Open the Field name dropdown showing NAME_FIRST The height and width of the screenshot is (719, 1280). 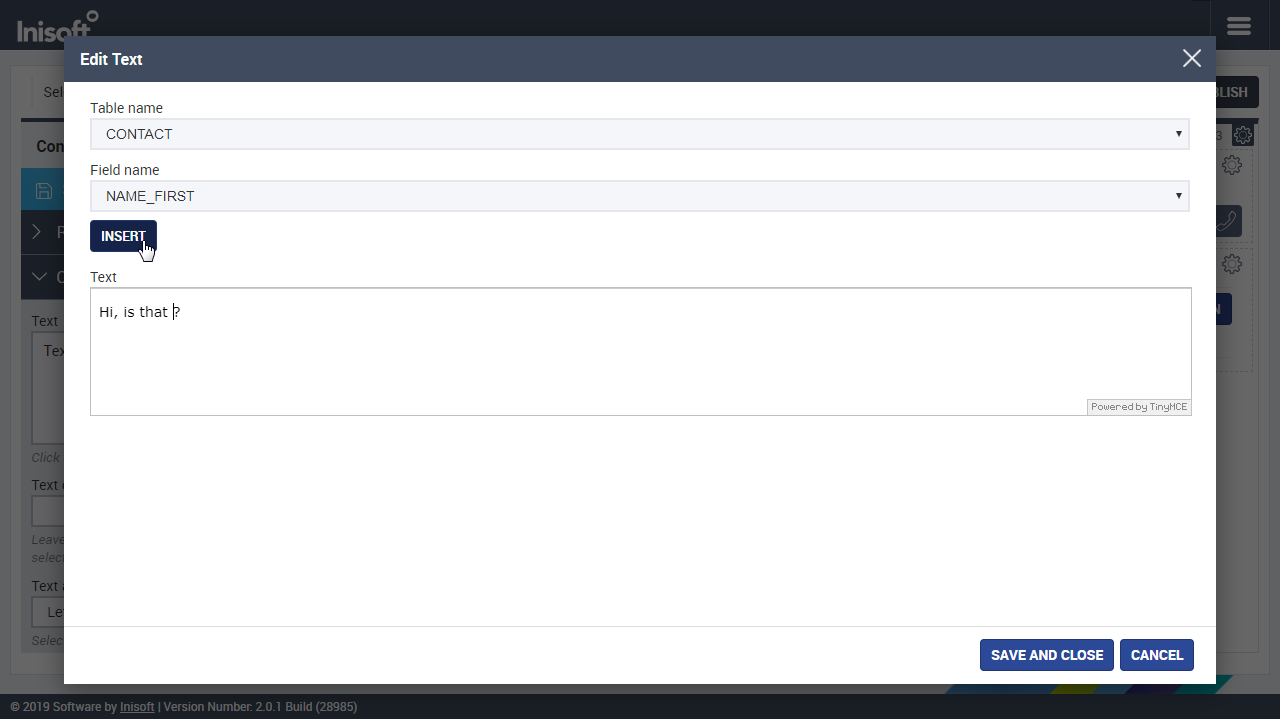tap(639, 196)
